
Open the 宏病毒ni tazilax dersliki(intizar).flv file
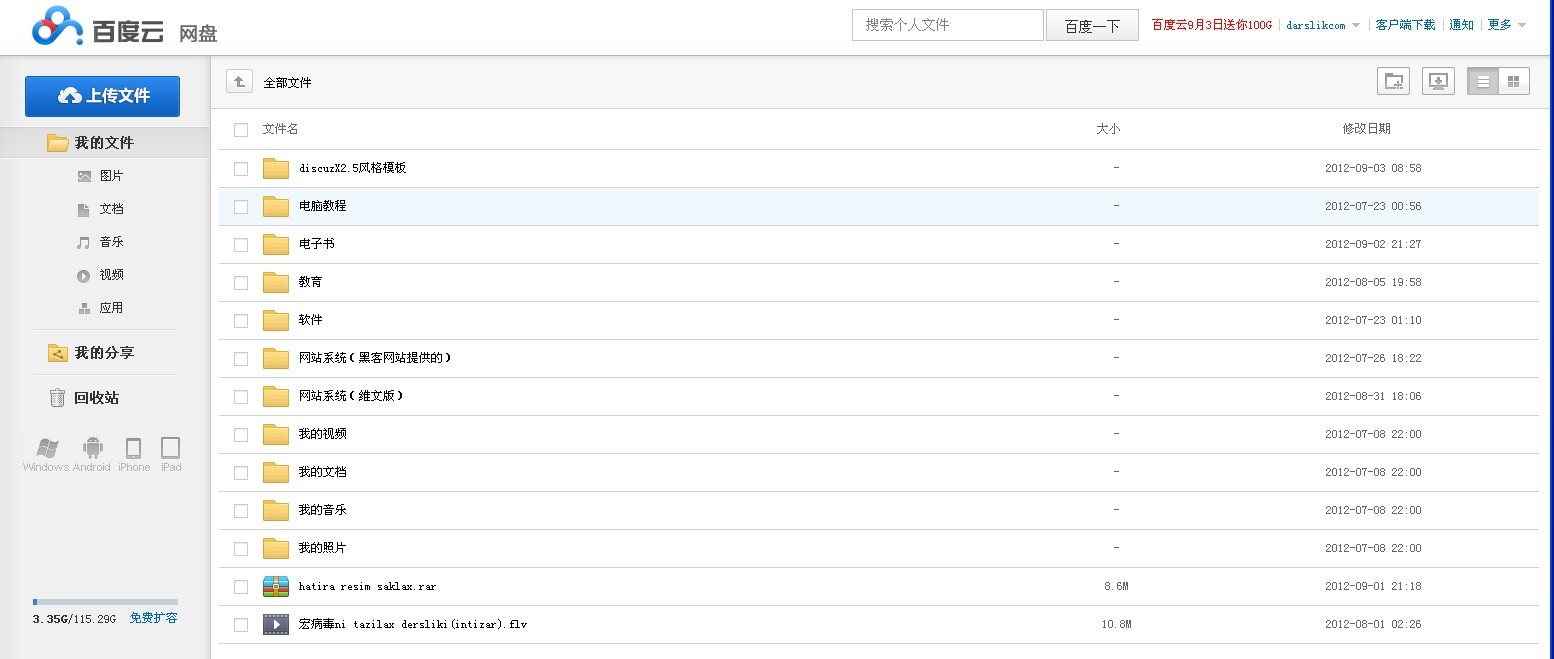pos(412,624)
